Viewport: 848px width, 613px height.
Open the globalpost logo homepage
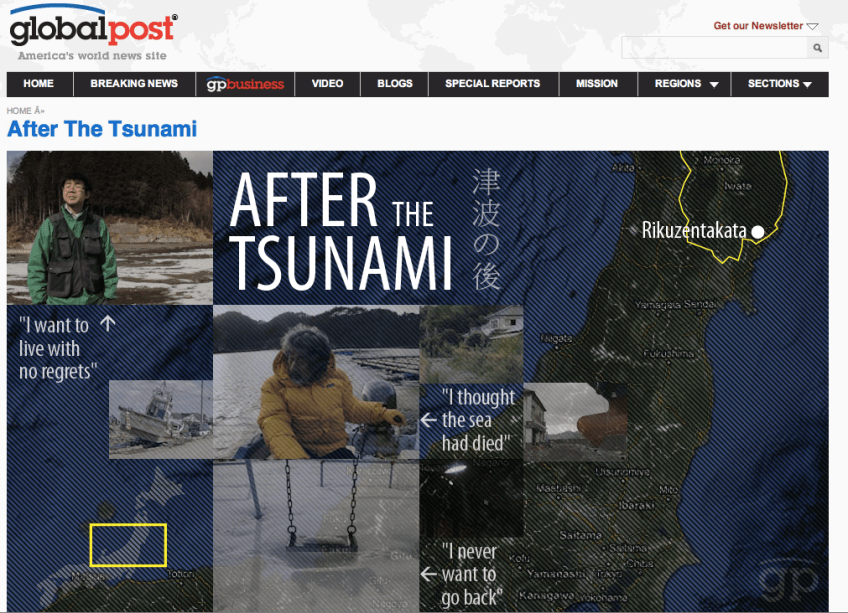coord(93,32)
